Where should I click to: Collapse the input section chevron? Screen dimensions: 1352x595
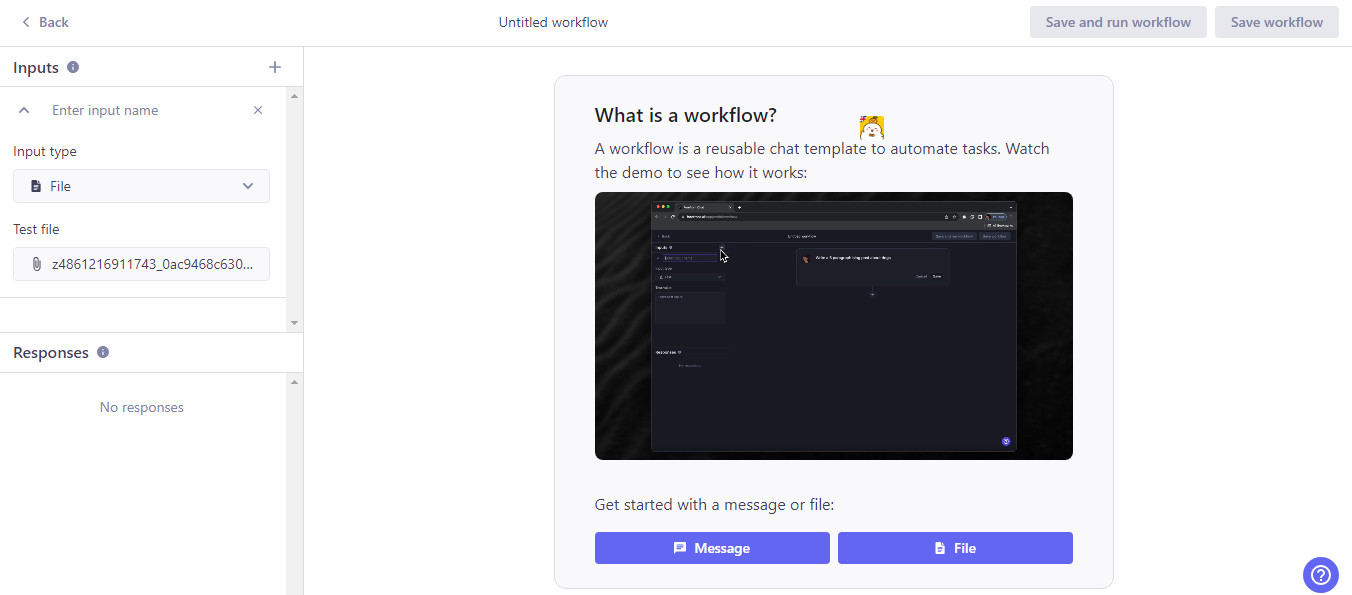[x=25, y=110]
